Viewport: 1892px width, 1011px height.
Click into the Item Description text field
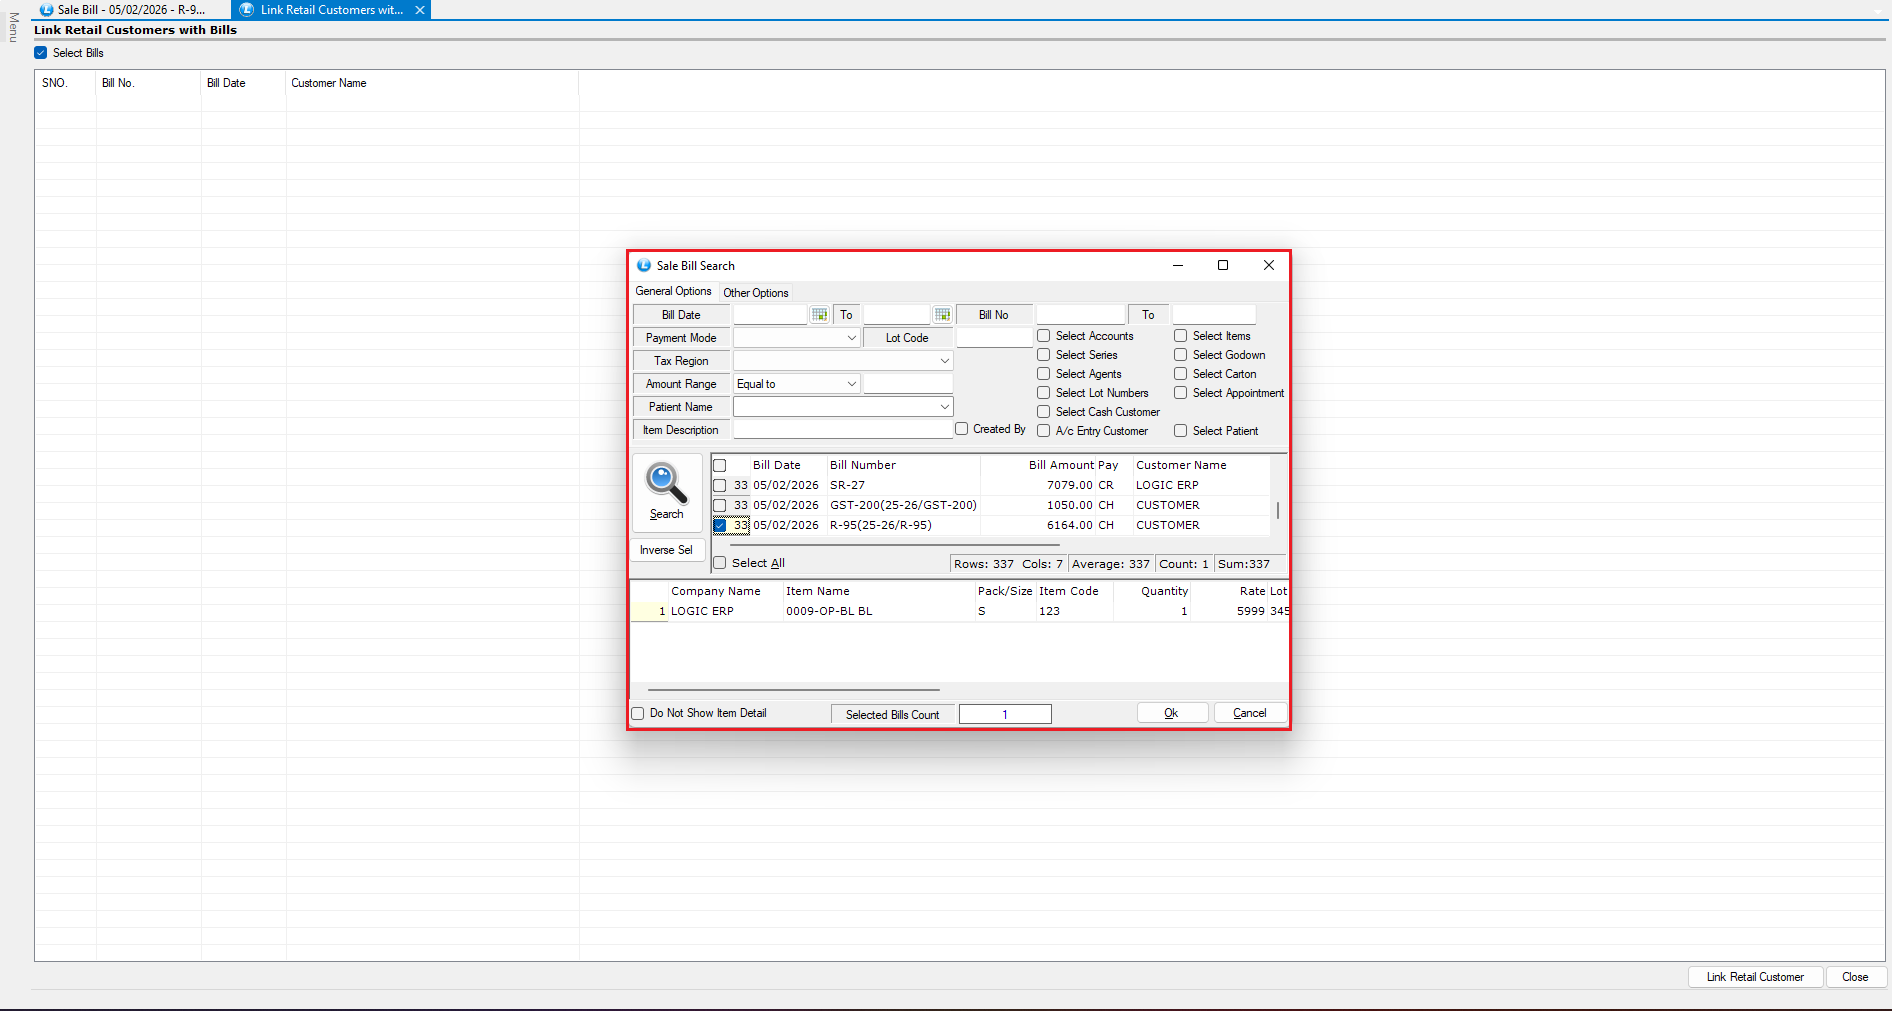[842, 430]
